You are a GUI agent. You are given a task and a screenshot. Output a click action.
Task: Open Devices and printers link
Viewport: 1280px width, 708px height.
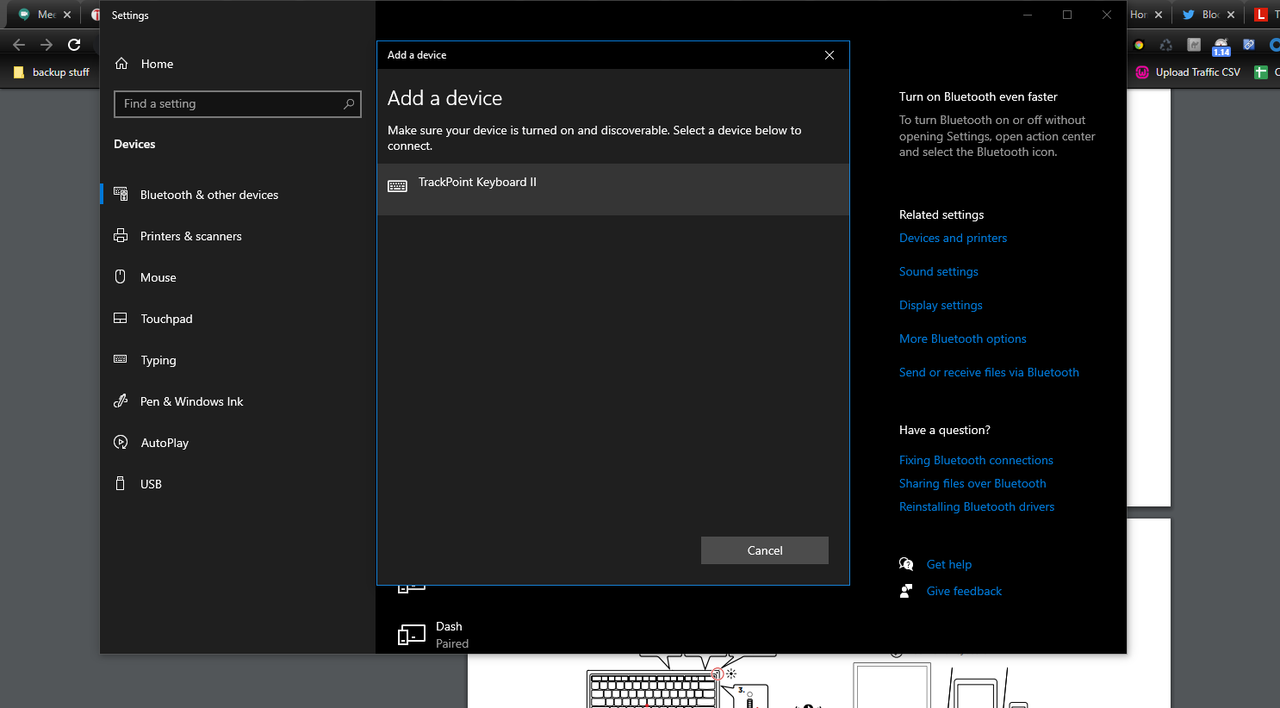953,238
